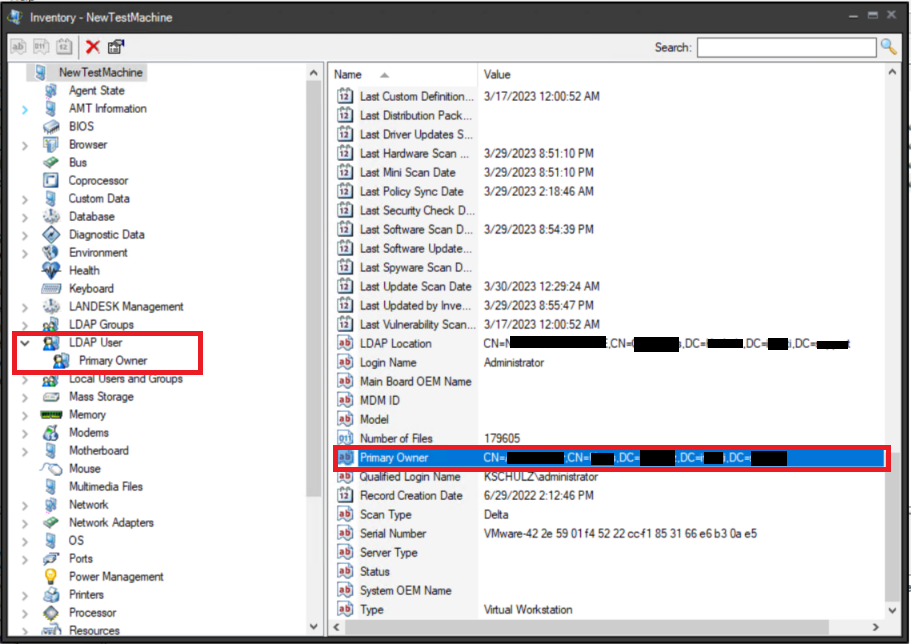Click the calendar '12' date filter icon

tap(64, 46)
